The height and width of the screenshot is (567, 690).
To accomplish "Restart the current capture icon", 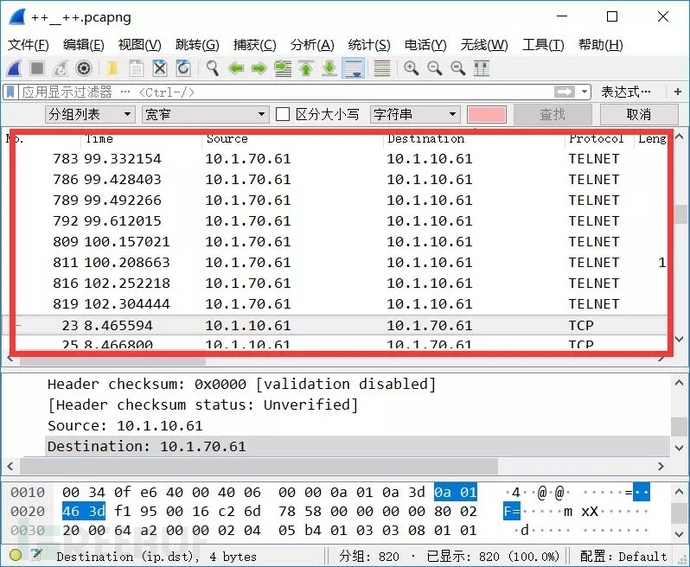I will pyautogui.click(x=60, y=69).
